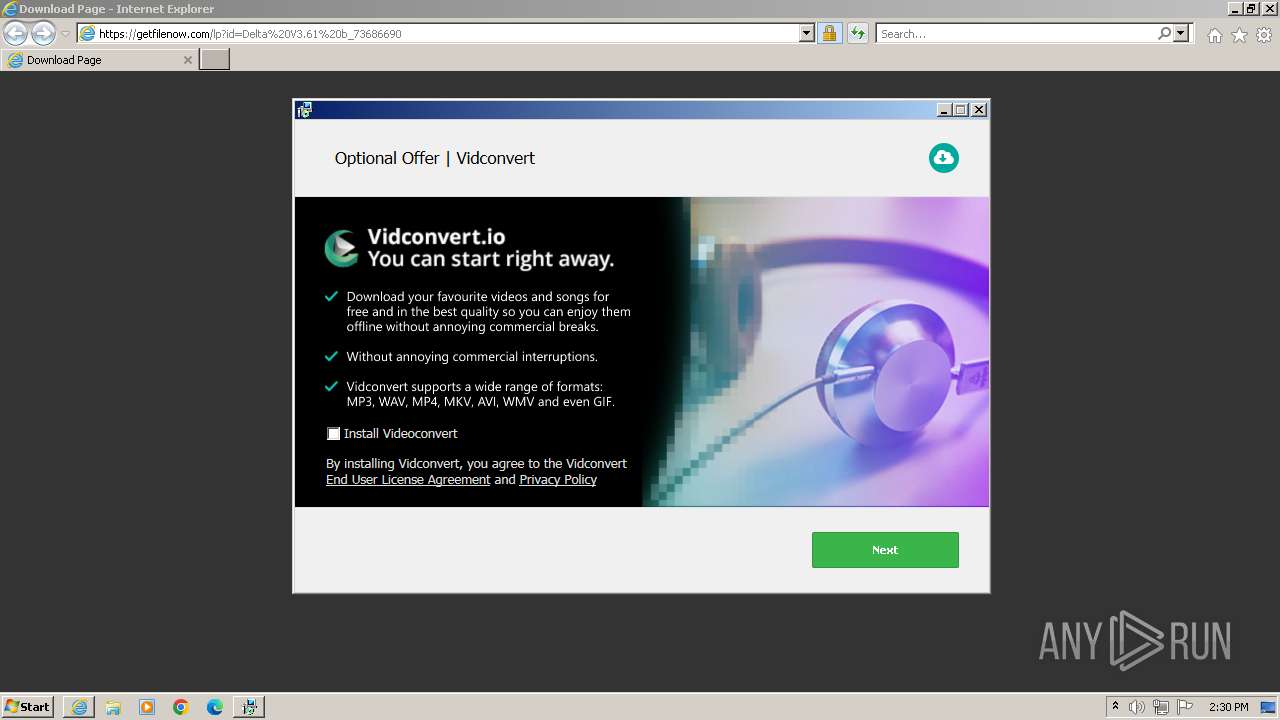This screenshot has height=720, width=1280.
Task: Go back in Internet Explorer
Action: (x=16, y=33)
